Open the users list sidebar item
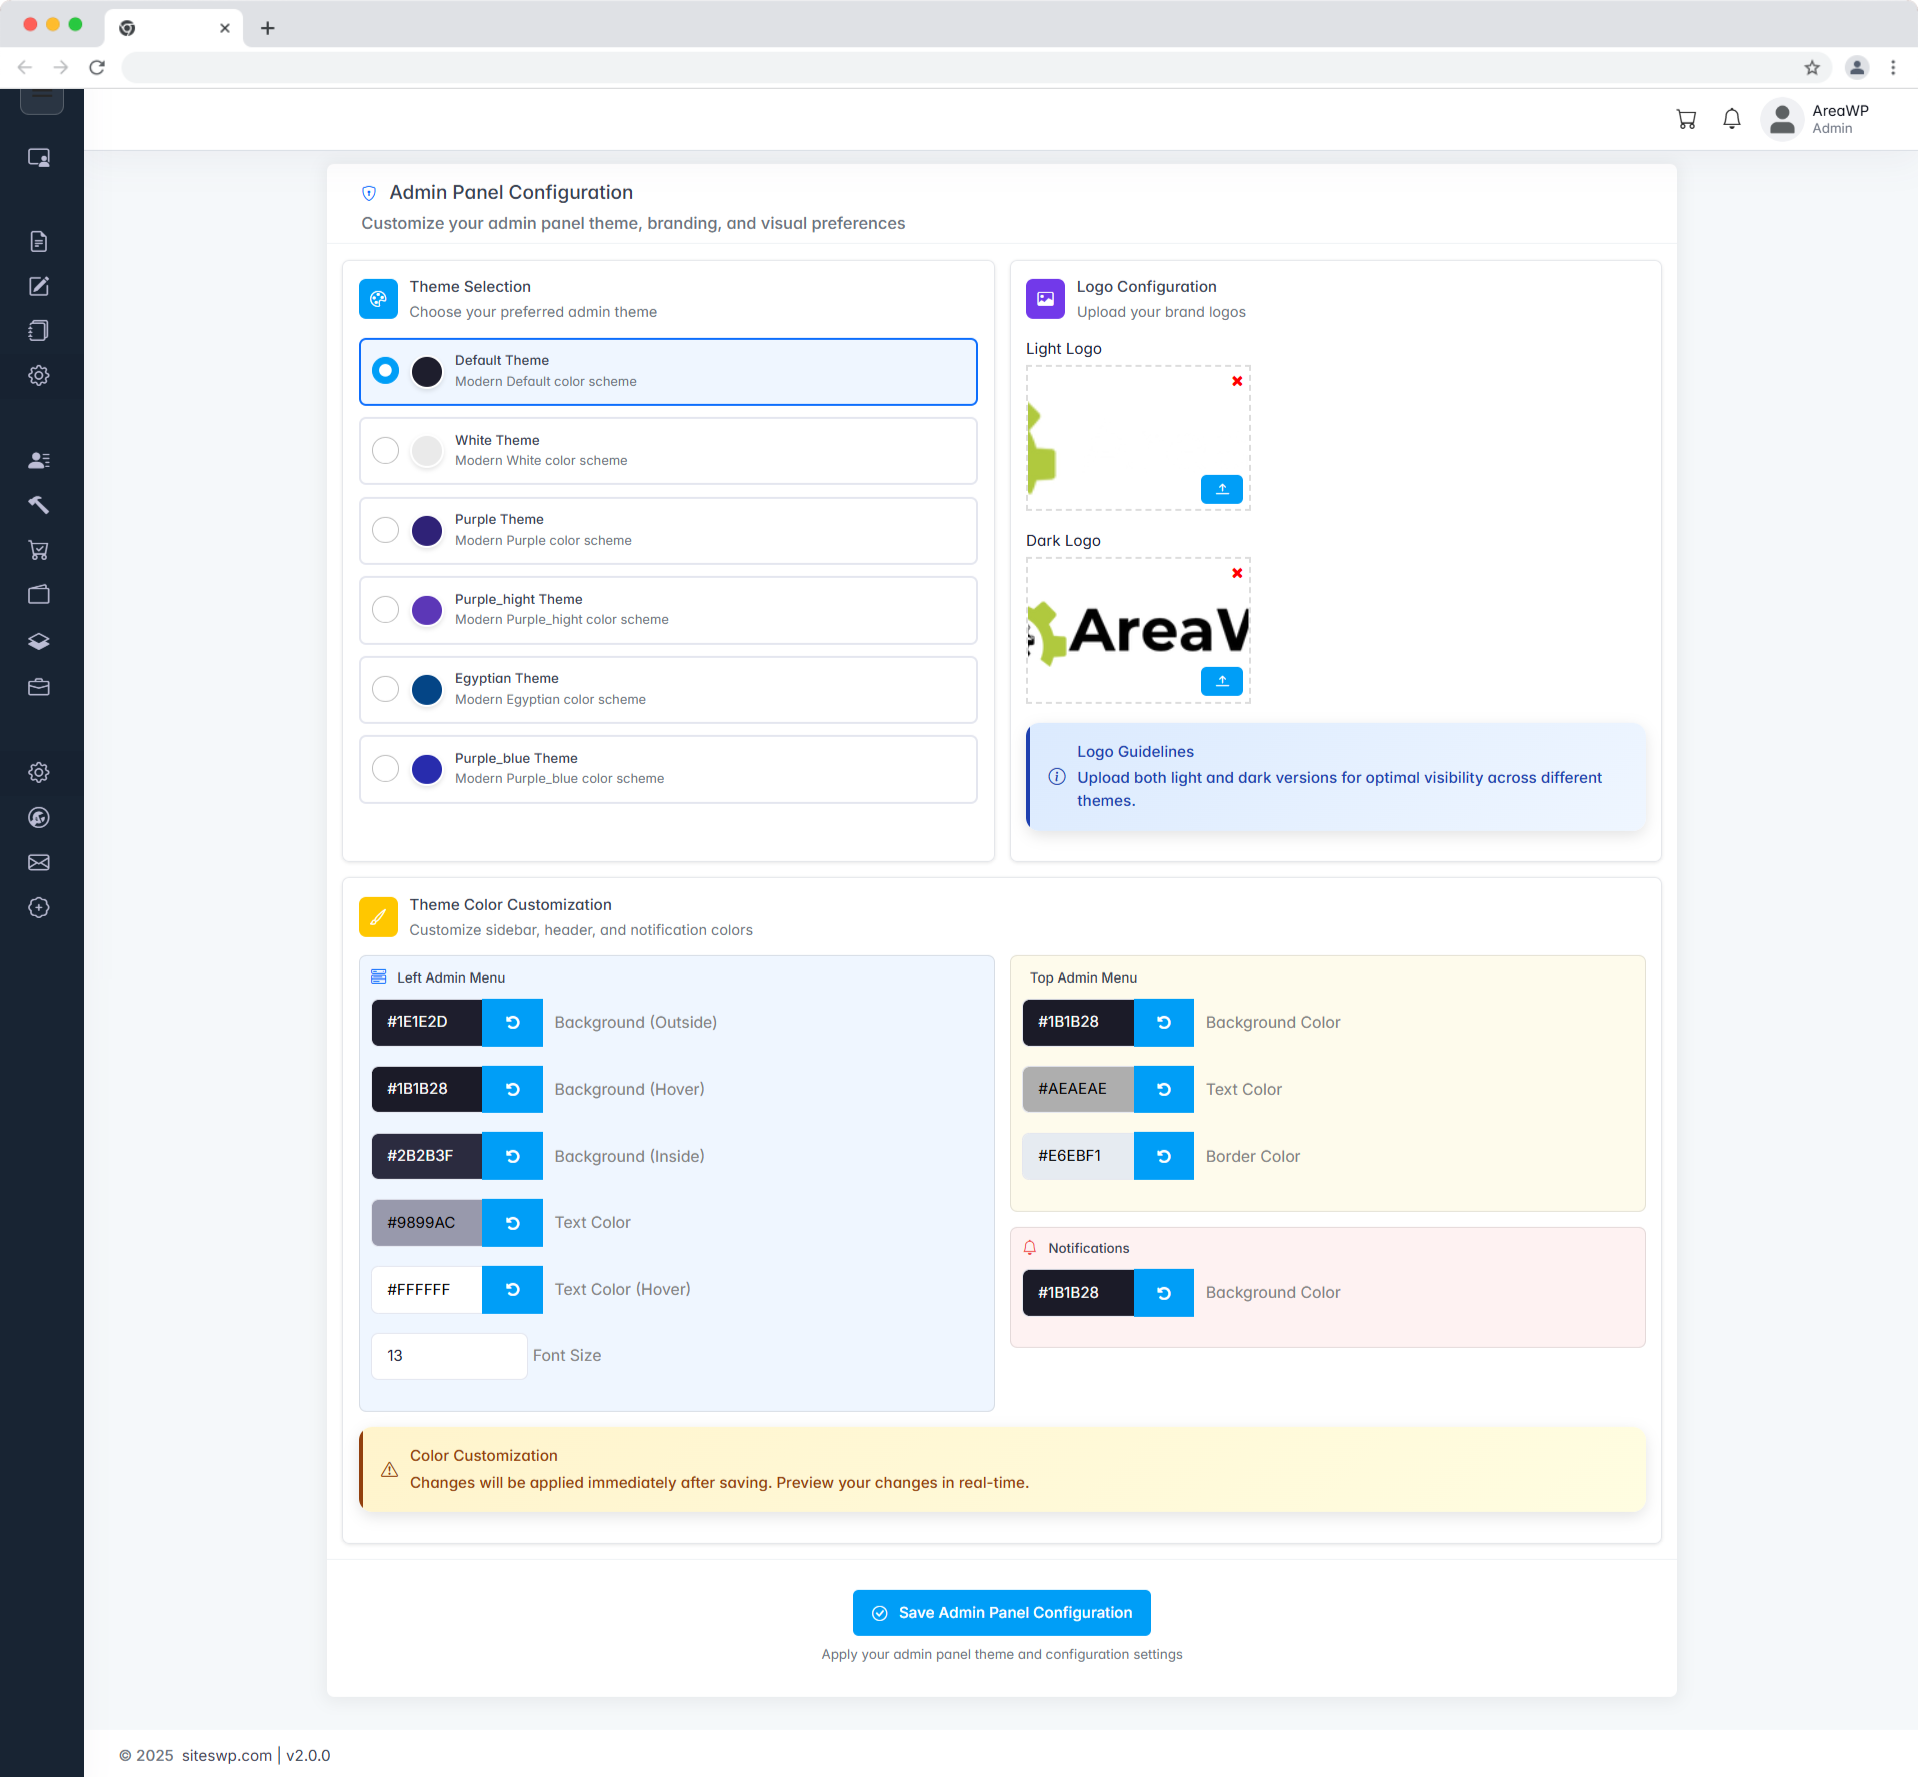This screenshot has width=1918, height=1777. coord(39,460)
